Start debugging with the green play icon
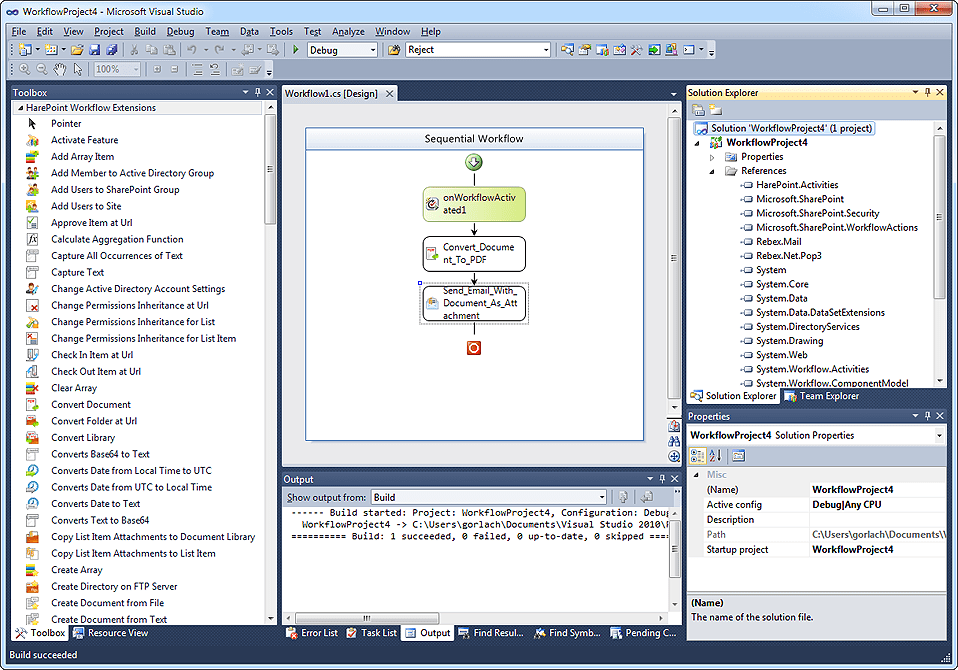Viewport: 958px width, 670px height. point(294,51)
